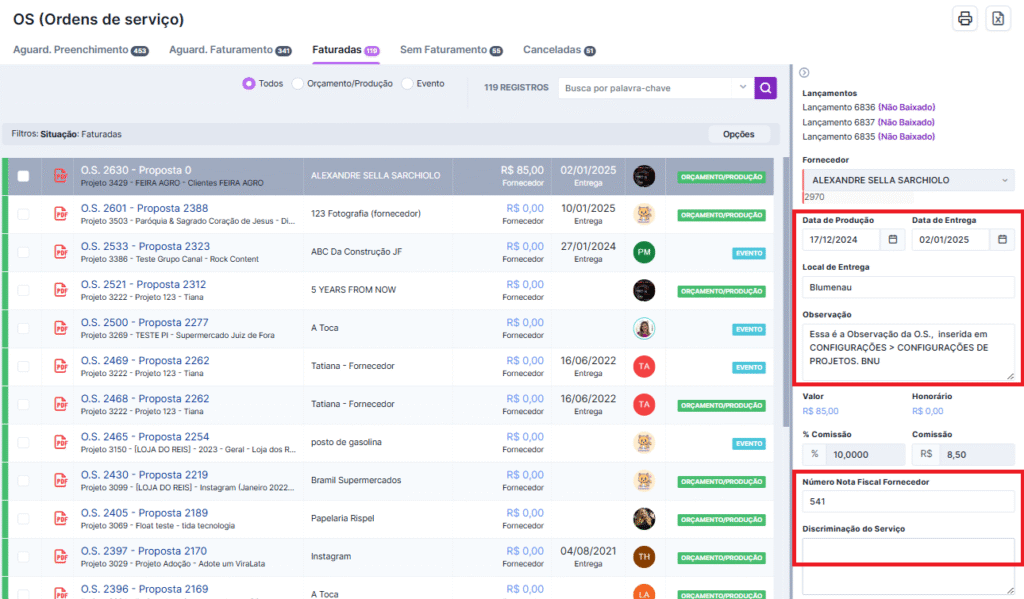Image resolution: width=1024 pixels, height=599 pixels.
Task: Open PDF of O.S. 2500
Action: point(61,328)
